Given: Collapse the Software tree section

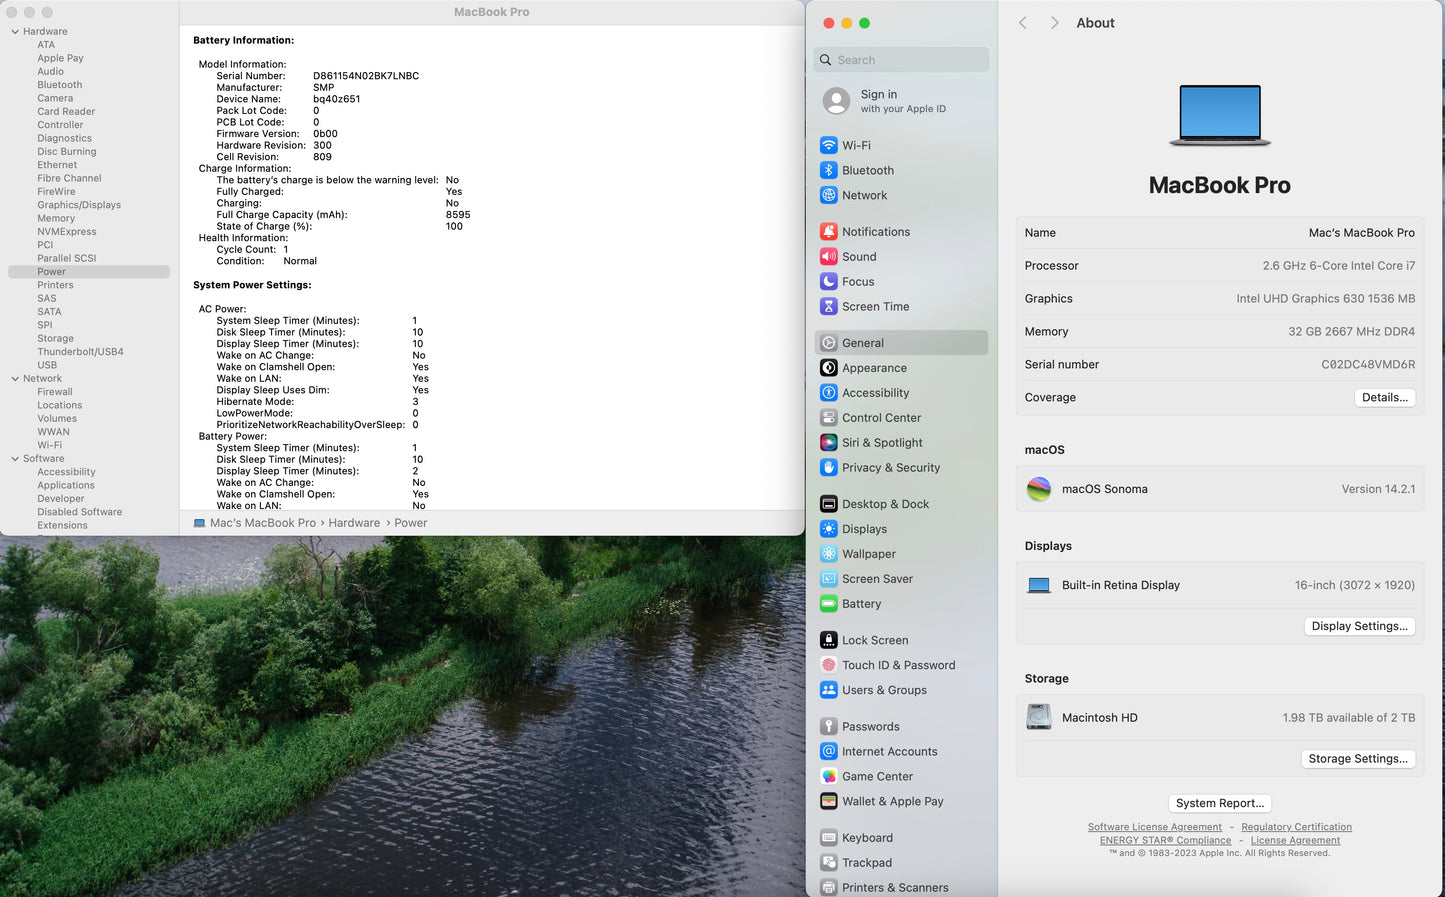Looking at the screenshot, I should coord(15,459).
